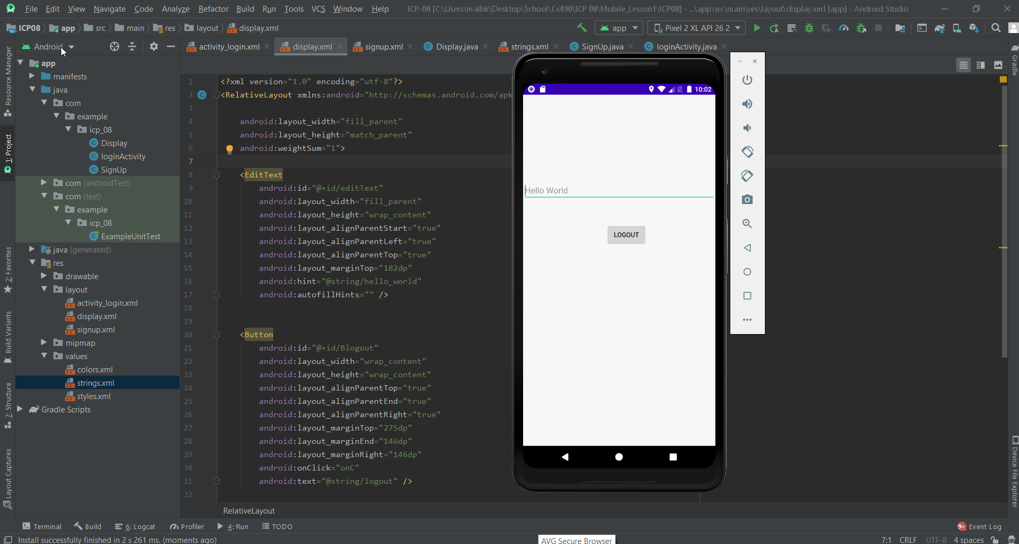Open the app run configuration dropdown
This screenshot has width=1019, height=544.
pos(619,28)
